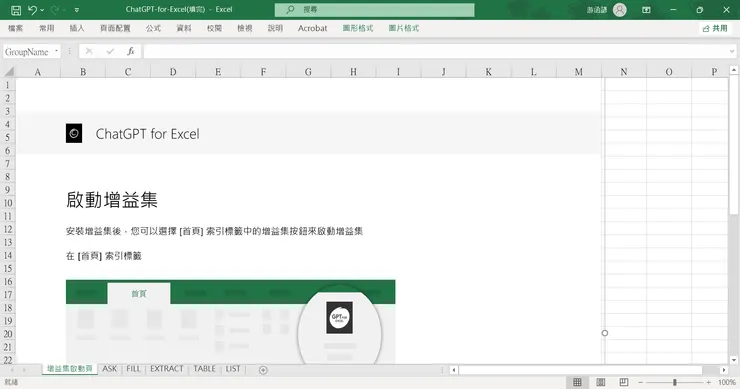Switch to the 常用 ribbon tab
Image resolution: width=740 pixels, height=389 pixels.
pyautogui.click(x=47, y=28)
